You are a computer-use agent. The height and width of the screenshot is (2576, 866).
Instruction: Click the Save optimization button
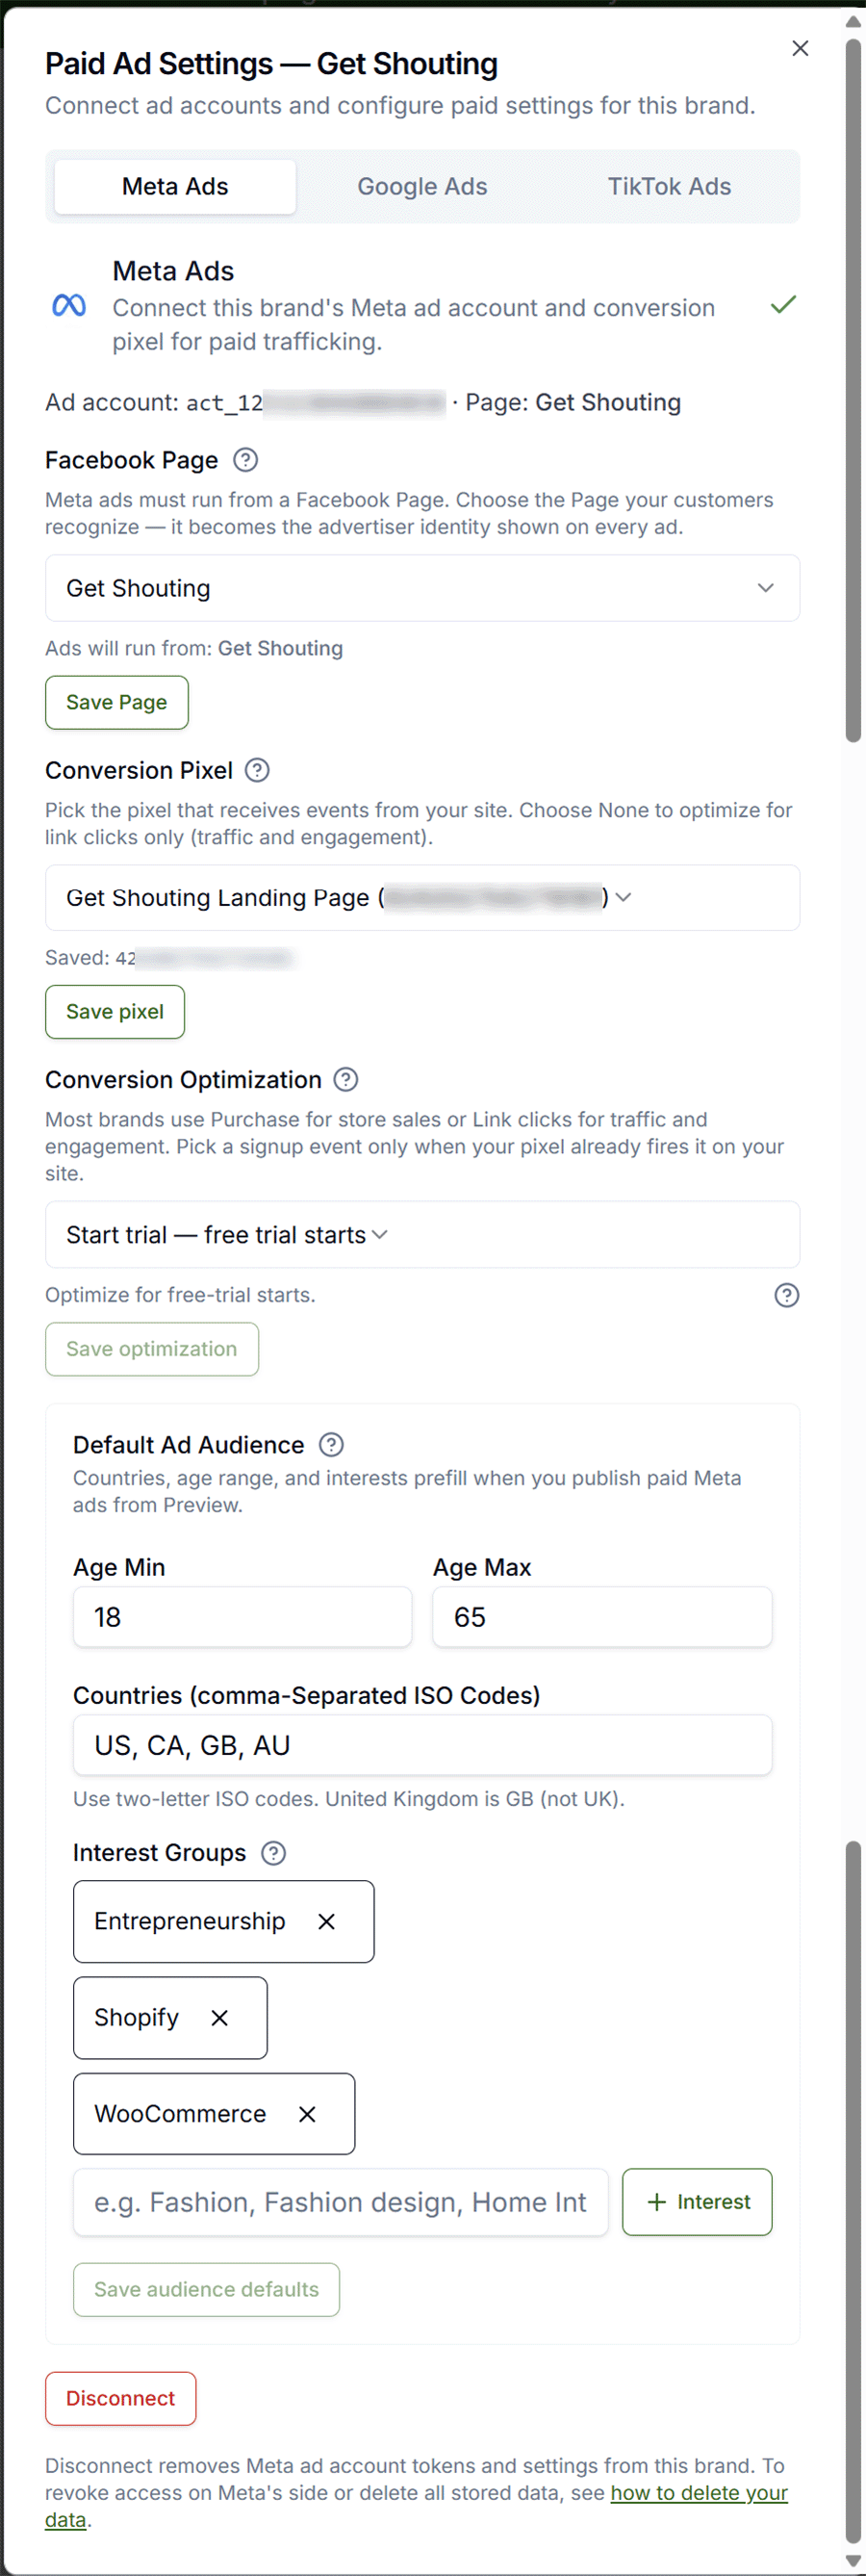152,1348
